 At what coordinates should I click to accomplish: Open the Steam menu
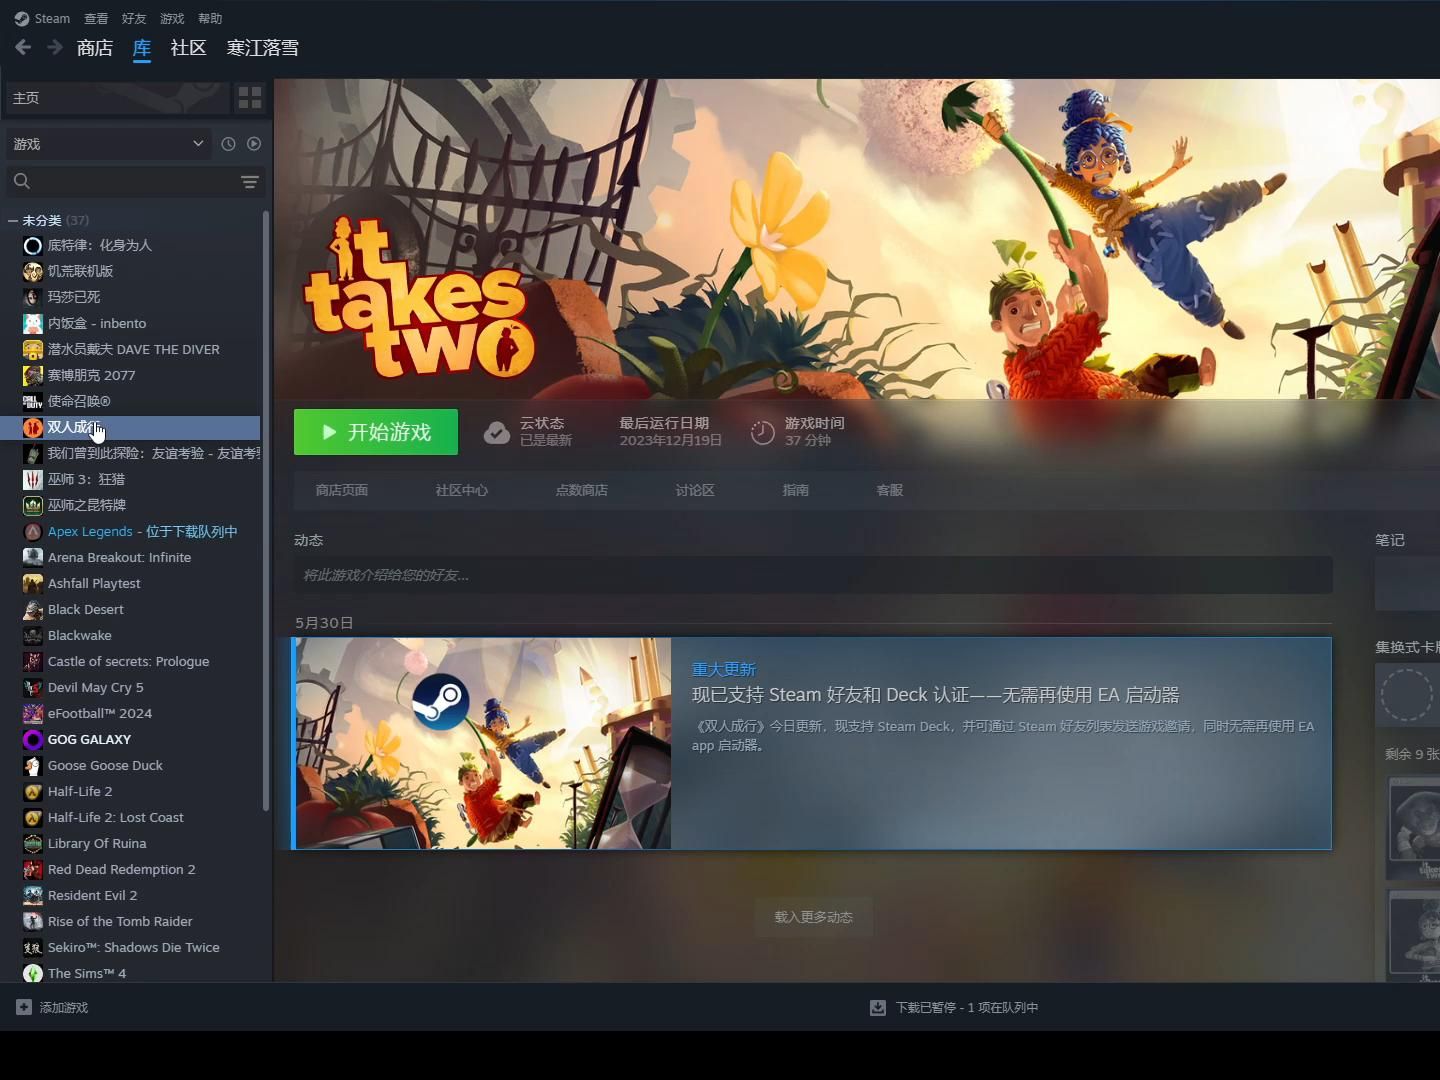pyautogui.click(x=52, y=18)
